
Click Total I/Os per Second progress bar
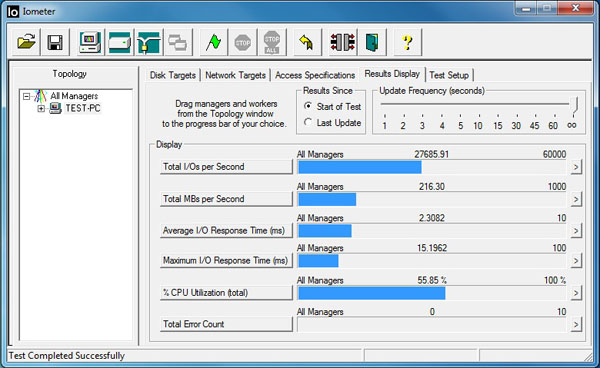click(x=432, y=167)
